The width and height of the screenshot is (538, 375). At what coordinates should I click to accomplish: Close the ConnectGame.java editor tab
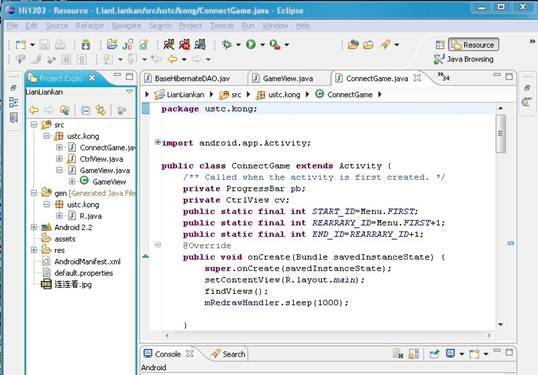pyautogui.click(x=417, y=78)
